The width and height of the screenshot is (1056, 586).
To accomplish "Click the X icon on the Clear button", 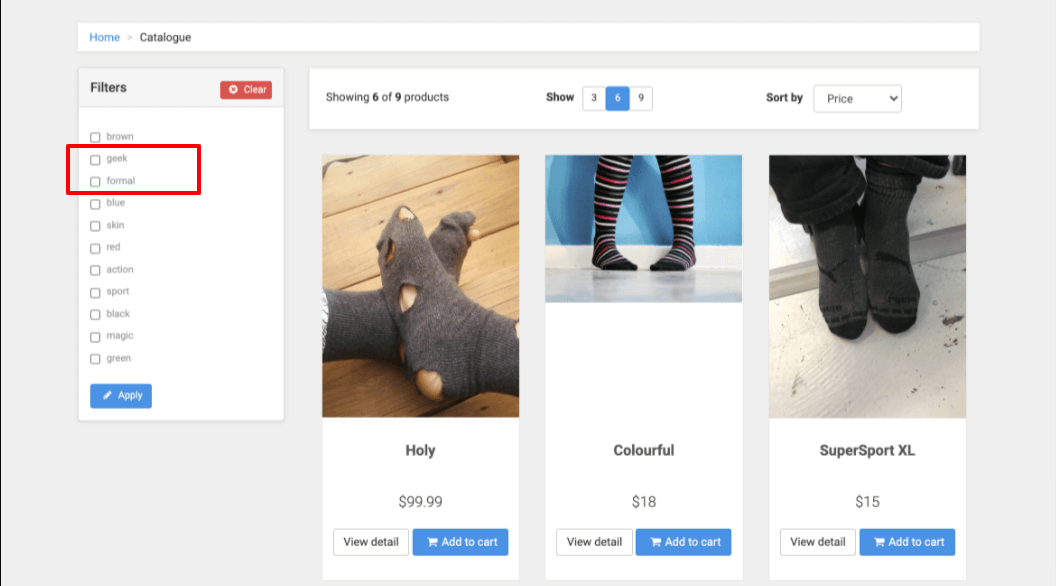I will click(233, 90).
